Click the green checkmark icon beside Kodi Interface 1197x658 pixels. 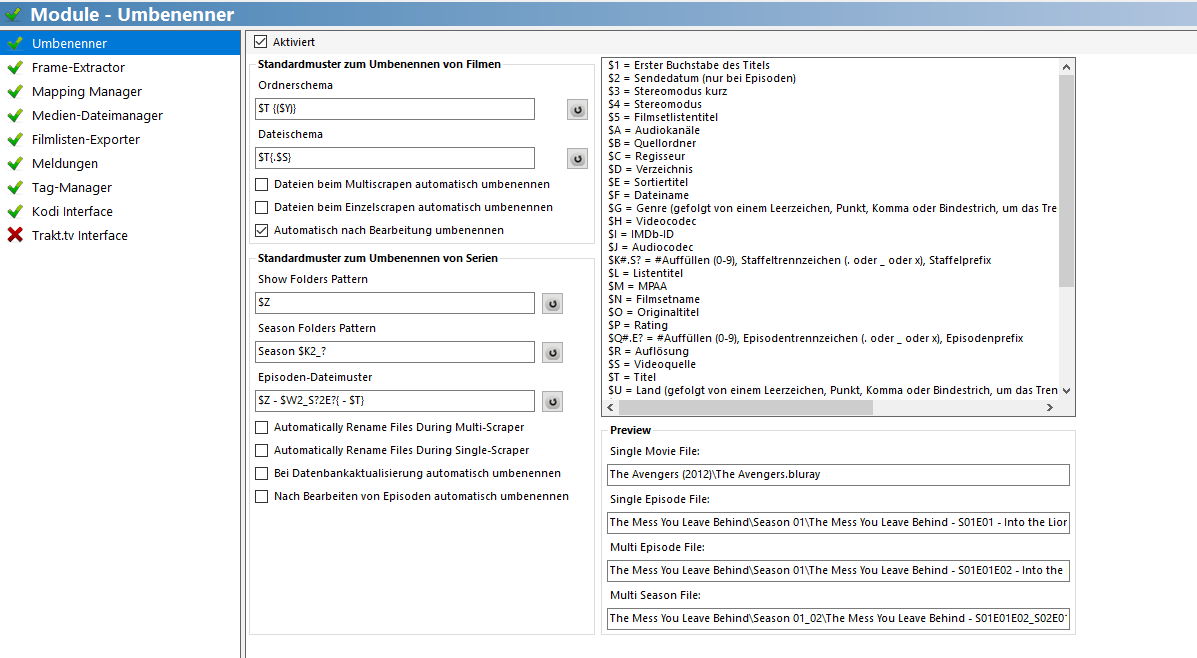pyautogui.click(x=15, y=211)
